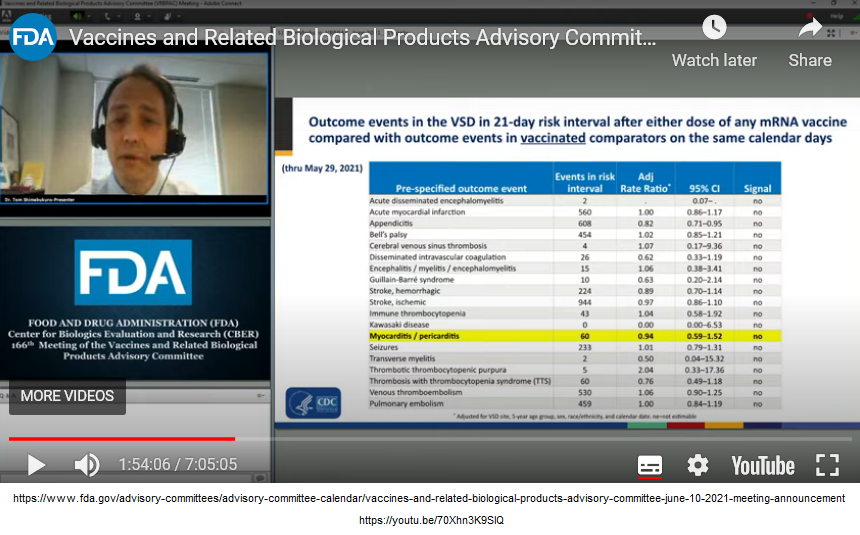Click the CDC logo on the slide
The image size is (860, 535).
pyautogui.click(x=313, y=403)
